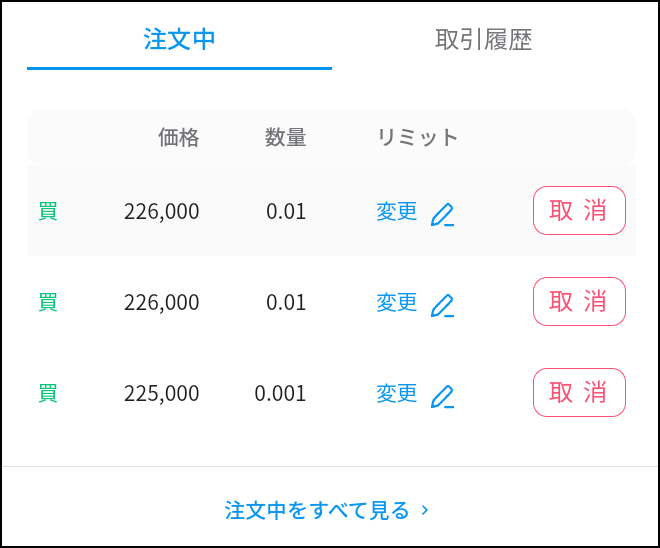Click pencil edit icon in second order row
660x548 pixels.
coord(442,305)
